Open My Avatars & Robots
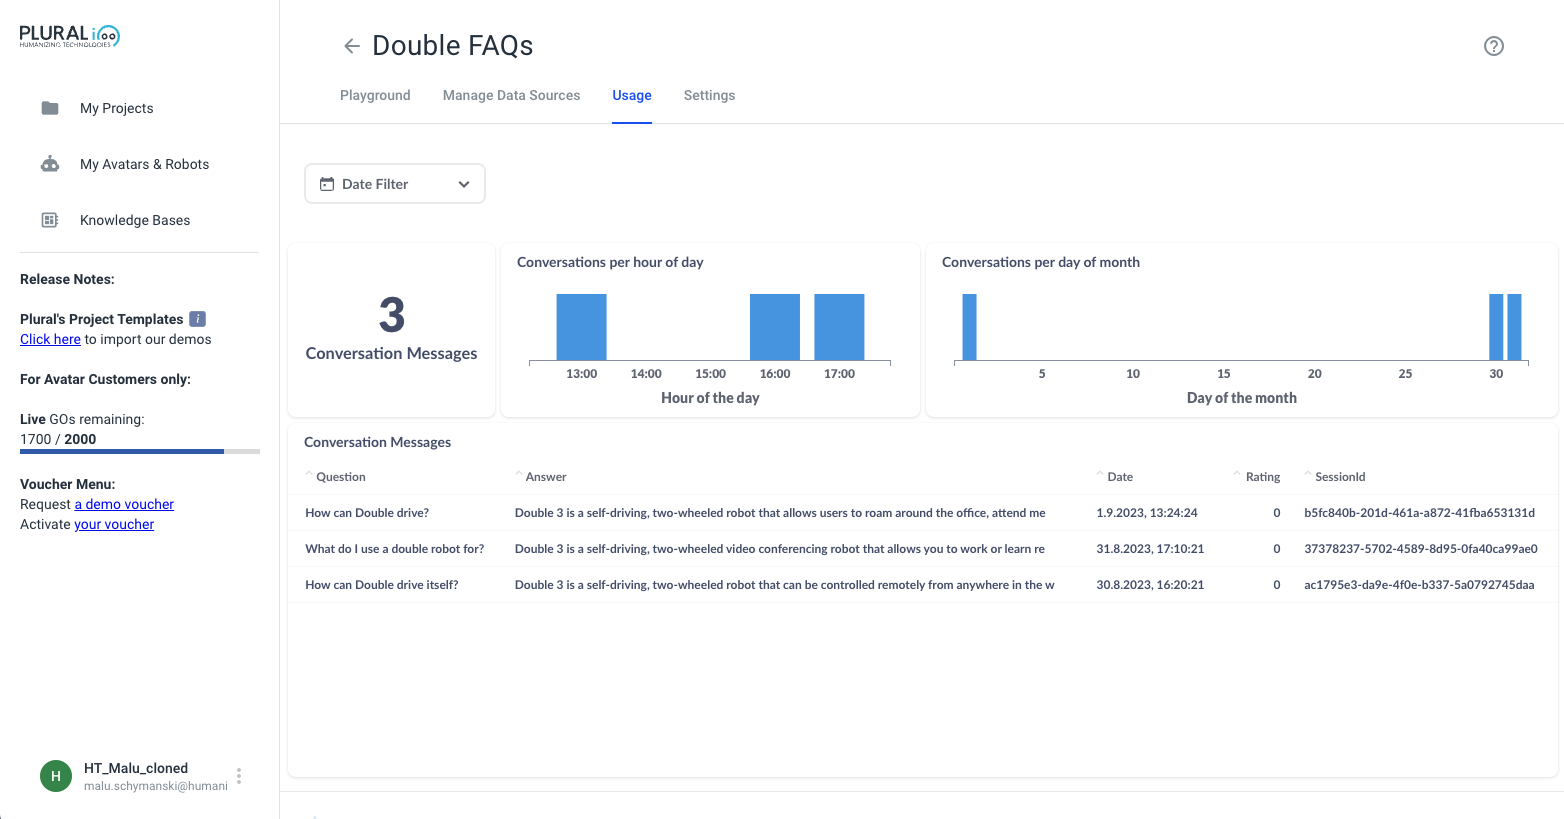This screenshot has height=819, width=1564. click(x=145, y=164)
